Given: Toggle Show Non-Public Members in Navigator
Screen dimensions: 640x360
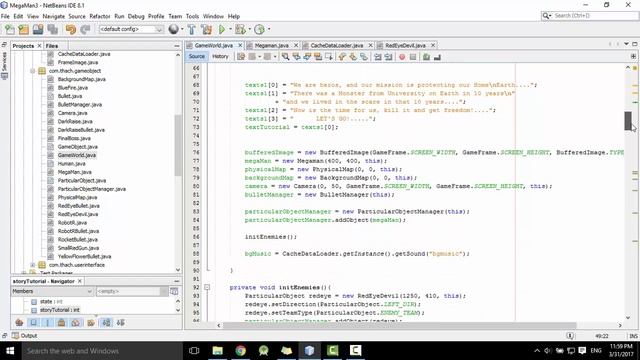Looking at the screenshot, I should (x=61, y=322).
